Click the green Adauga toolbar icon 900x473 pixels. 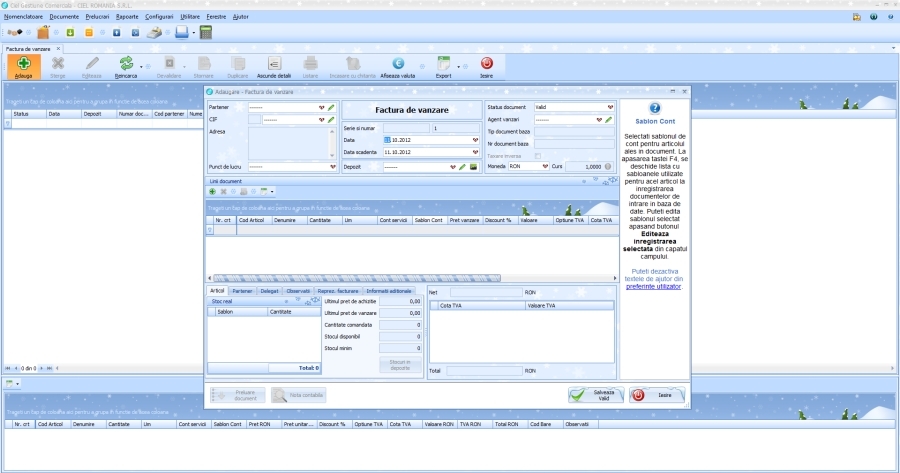23,64
